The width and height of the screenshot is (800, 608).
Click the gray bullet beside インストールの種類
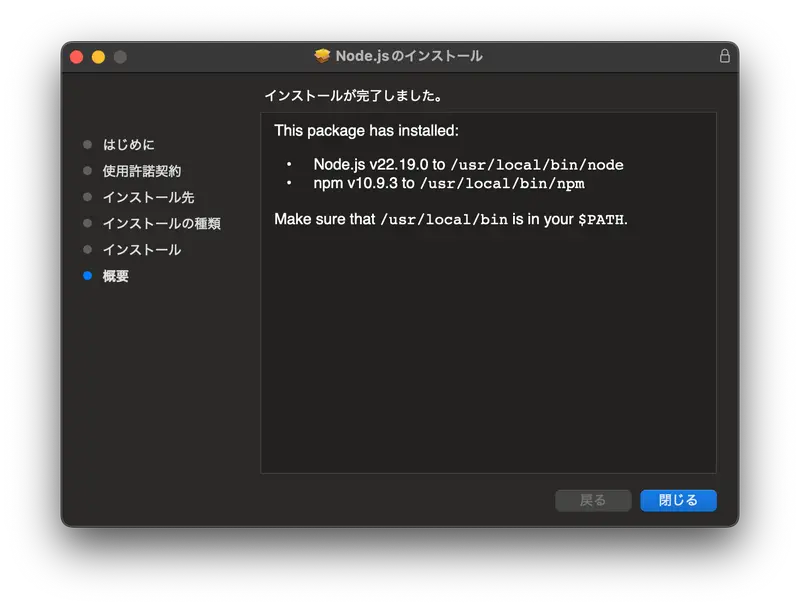click(x=87, y=223)
